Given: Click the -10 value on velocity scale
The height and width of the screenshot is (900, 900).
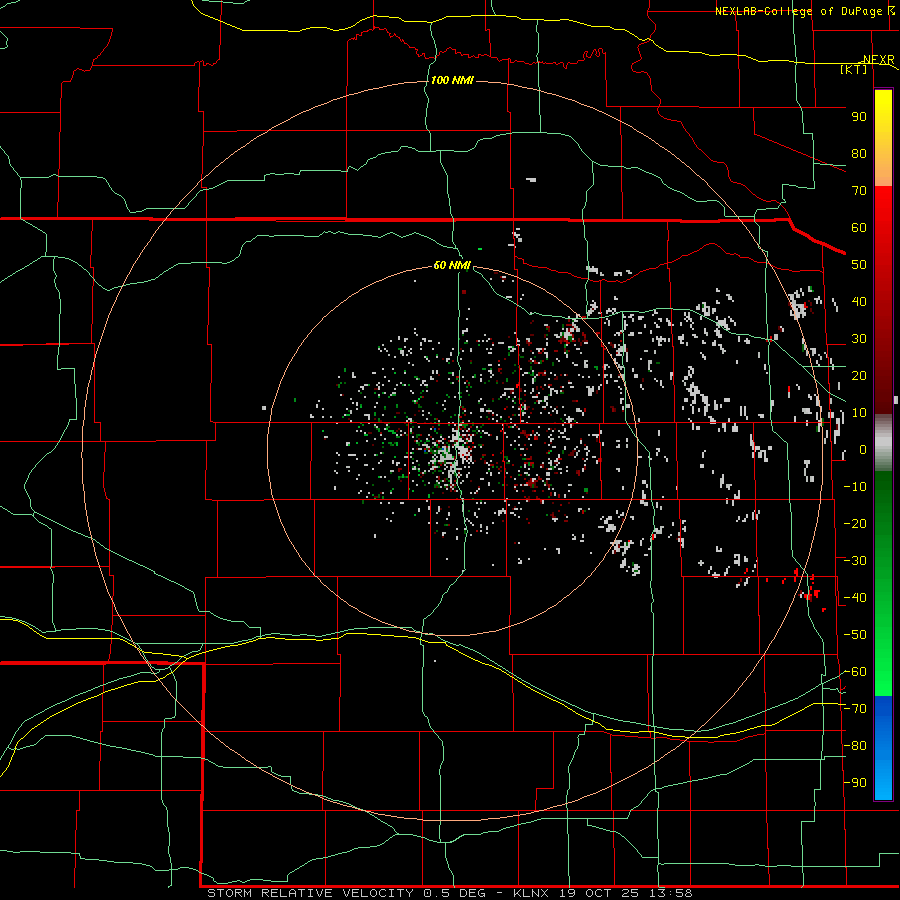Looking at the screenshot, I should [x=855, y=487].
